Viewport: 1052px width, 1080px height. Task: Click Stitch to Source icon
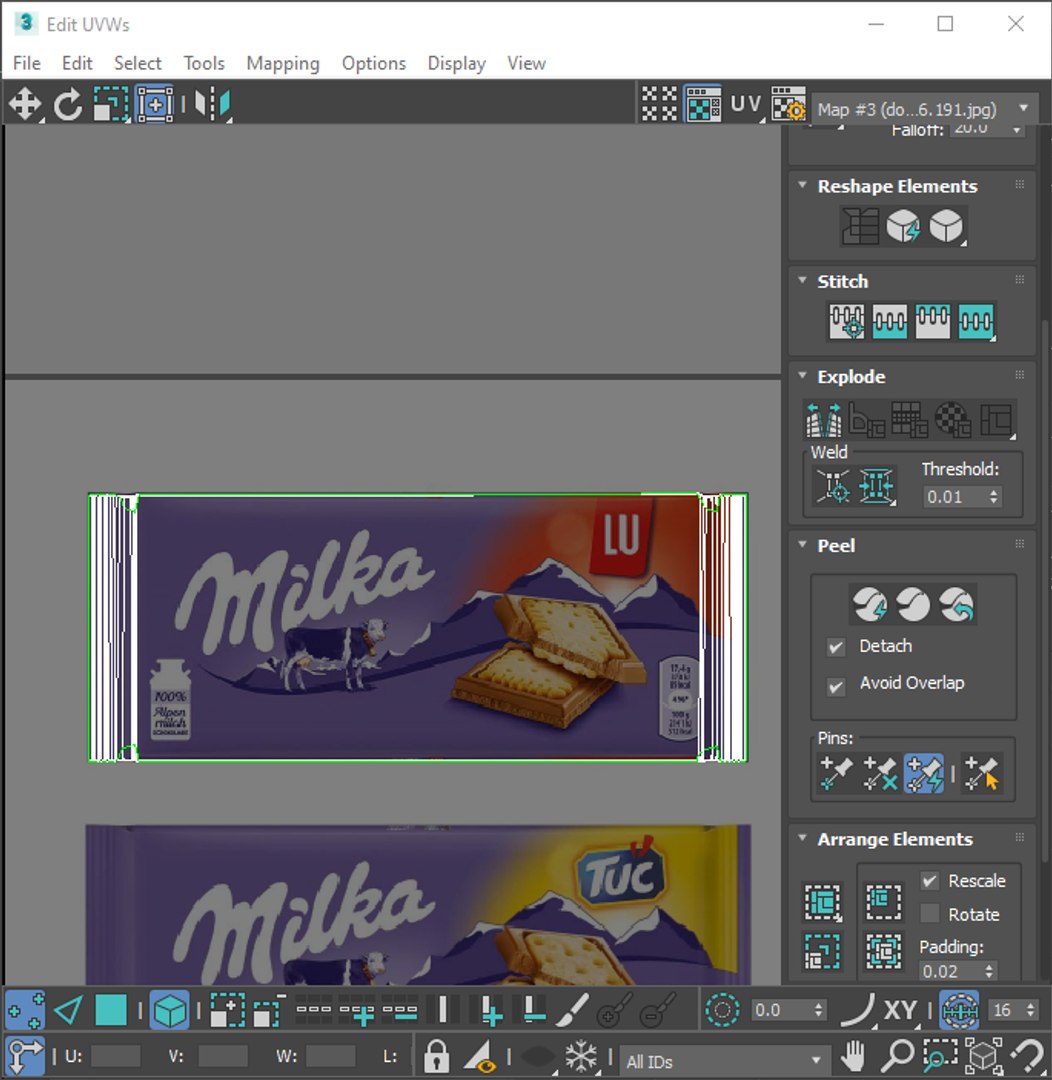coord(933,322)
